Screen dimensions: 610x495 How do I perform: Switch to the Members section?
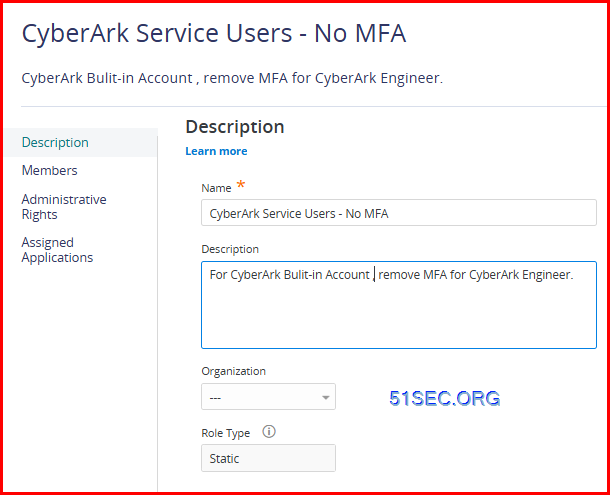[x=49, y=170]
